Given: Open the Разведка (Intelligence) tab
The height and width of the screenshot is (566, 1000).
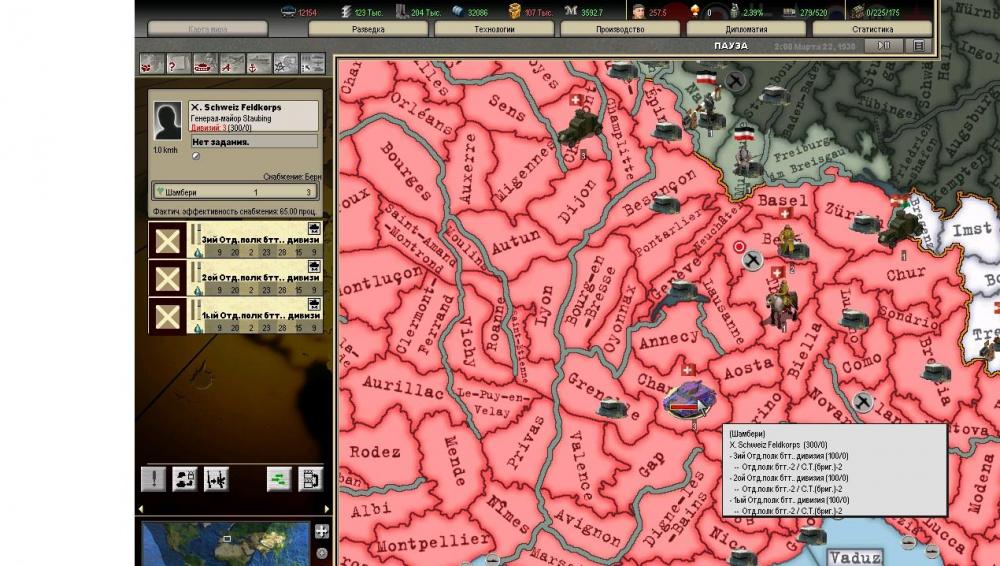Looking at the screenshot, I should pos(369,30).
